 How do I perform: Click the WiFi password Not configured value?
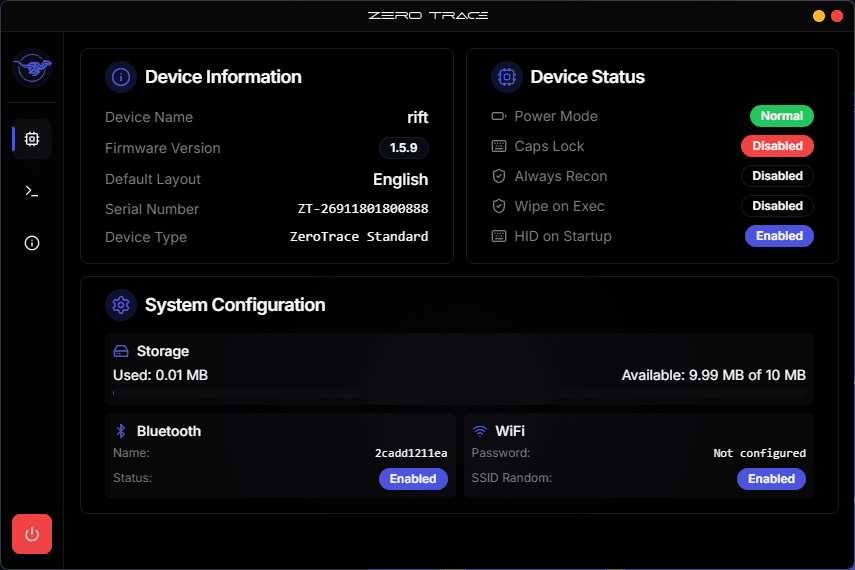pos(760,453)
